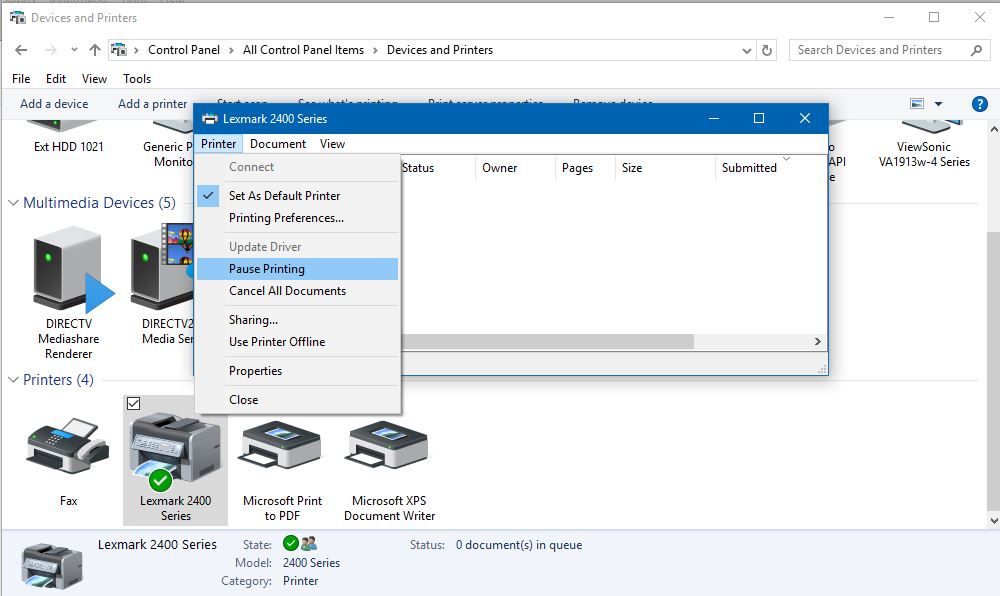Open Printing Preferences...
The image size is (1000, 596).
point(297,218)
